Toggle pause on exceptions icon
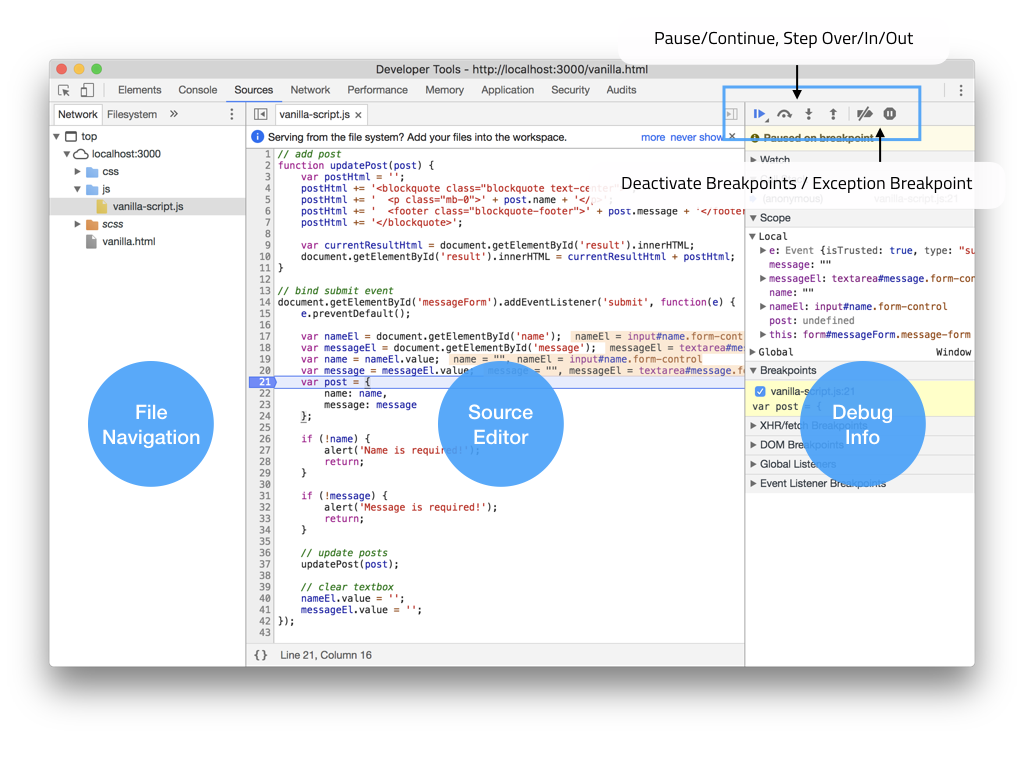1024x768 pixels. 889,114
